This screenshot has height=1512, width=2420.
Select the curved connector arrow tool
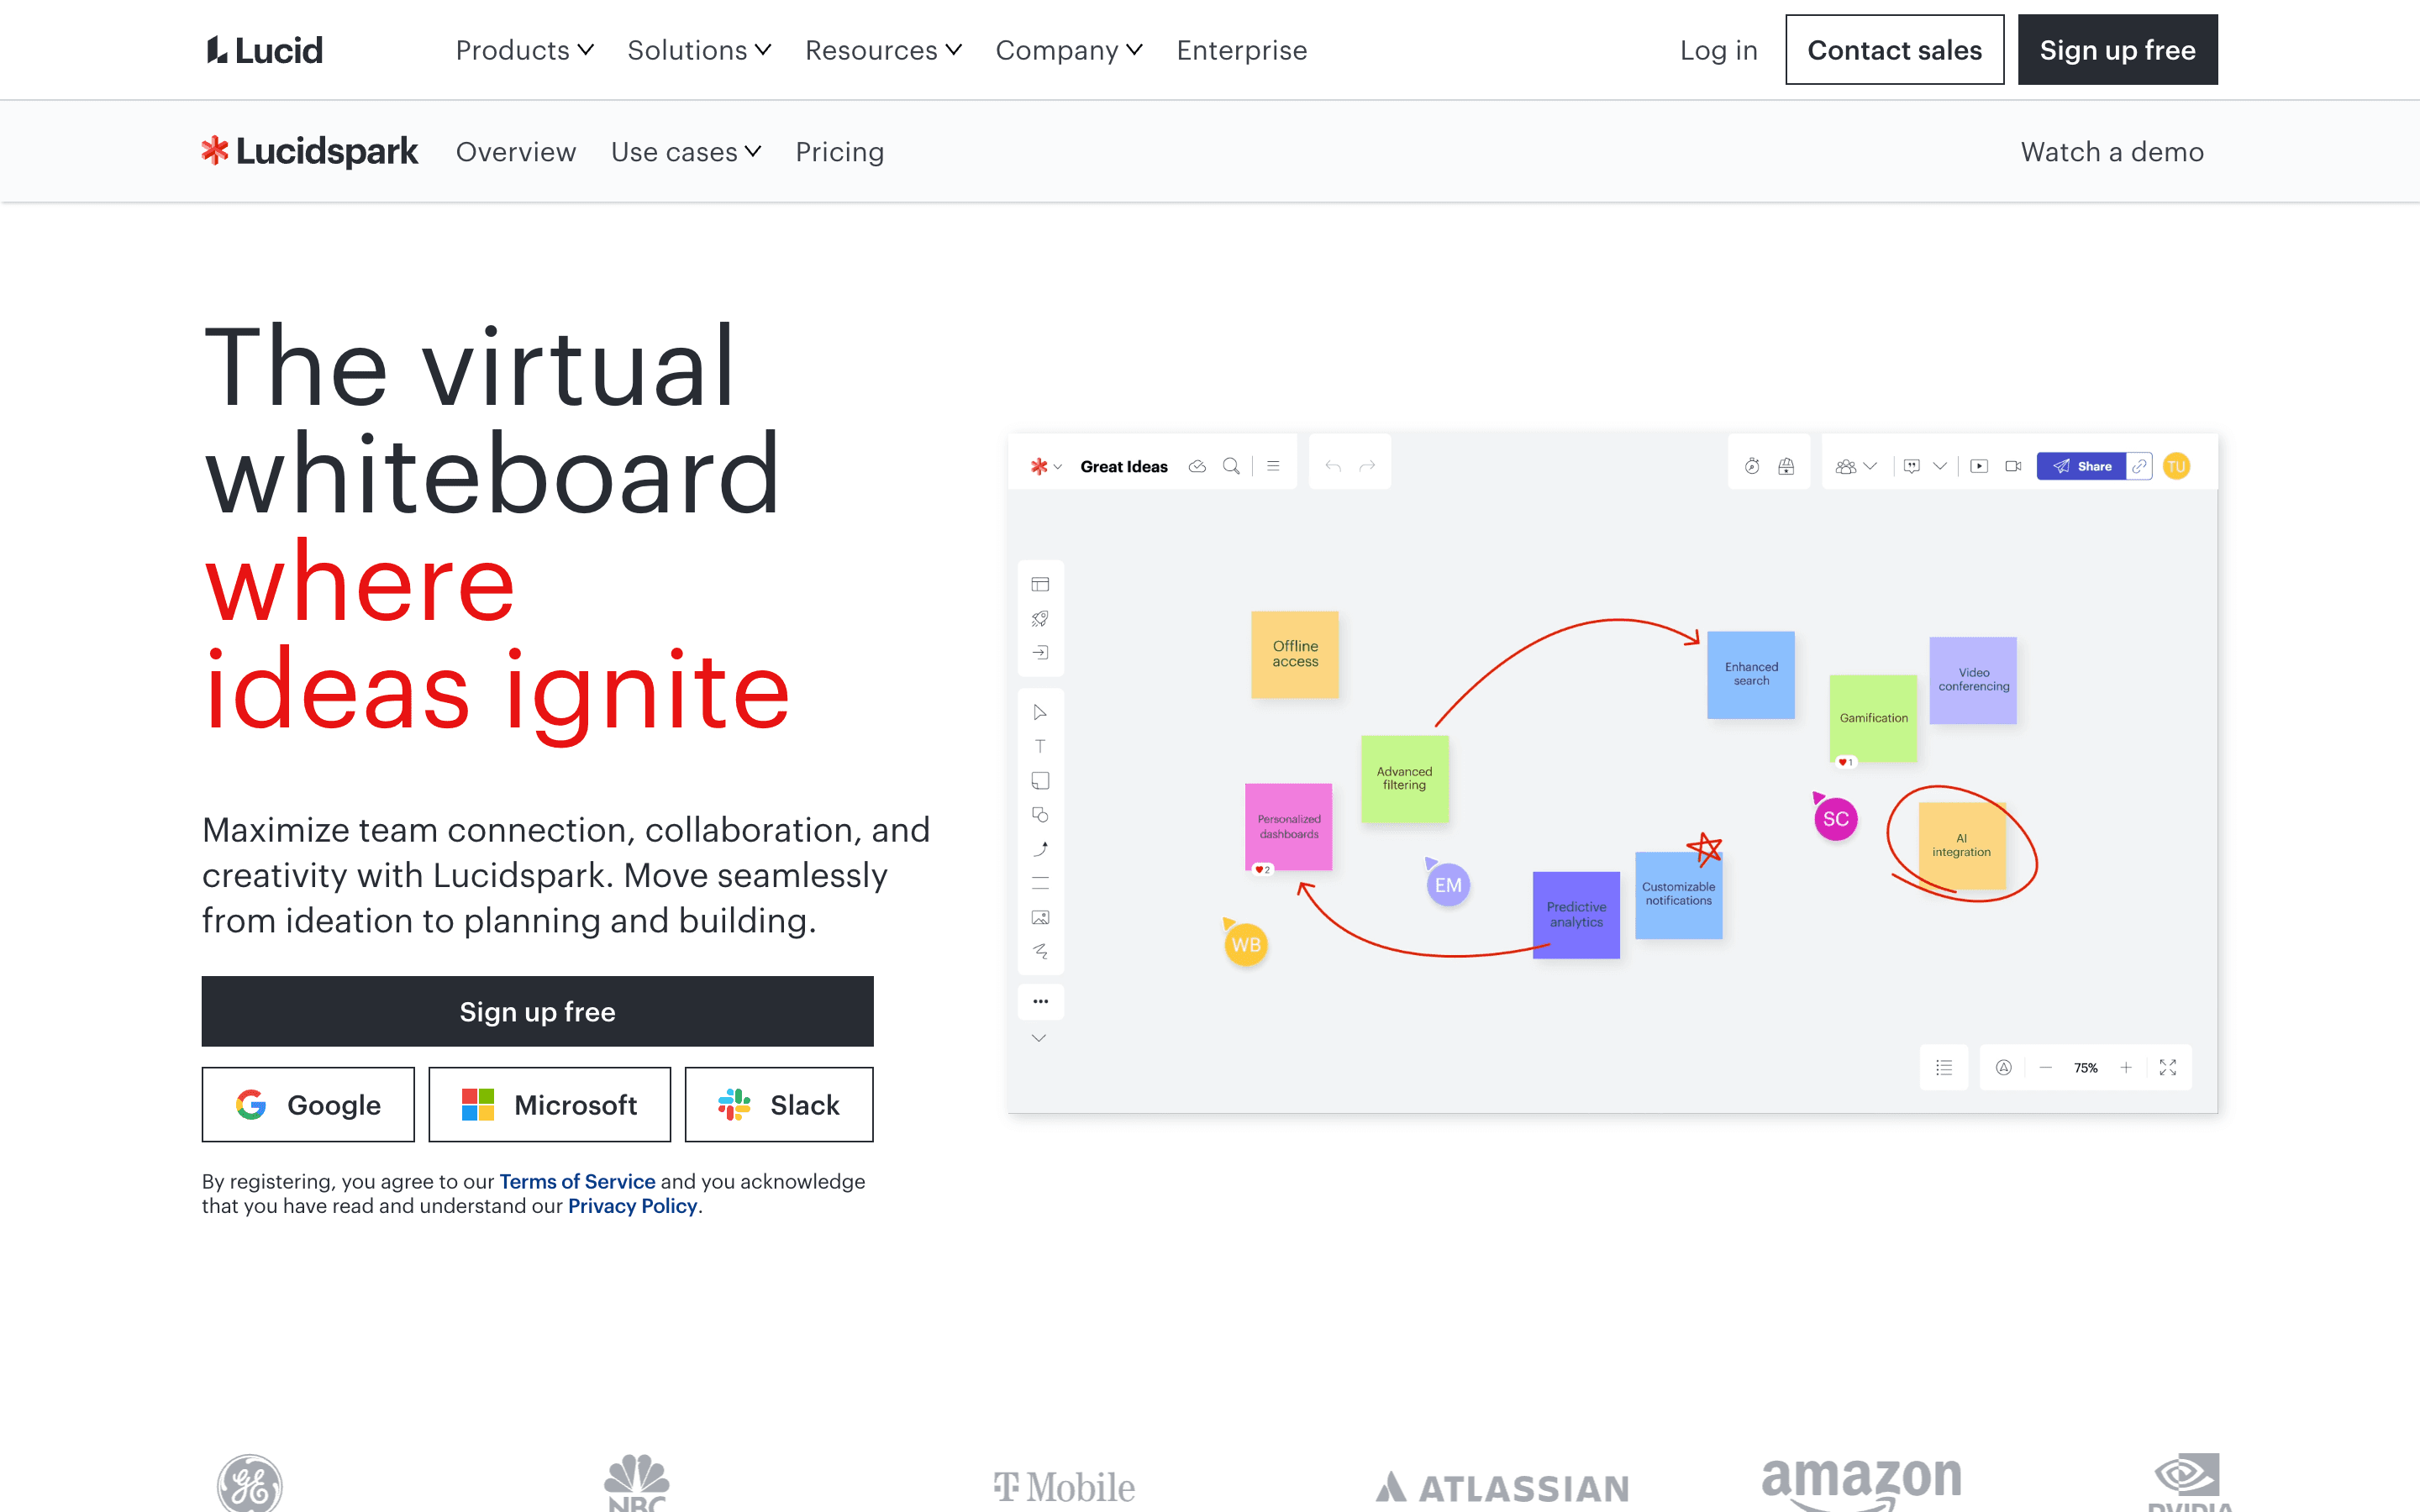pyautogui.click(x=1040, y=848)
